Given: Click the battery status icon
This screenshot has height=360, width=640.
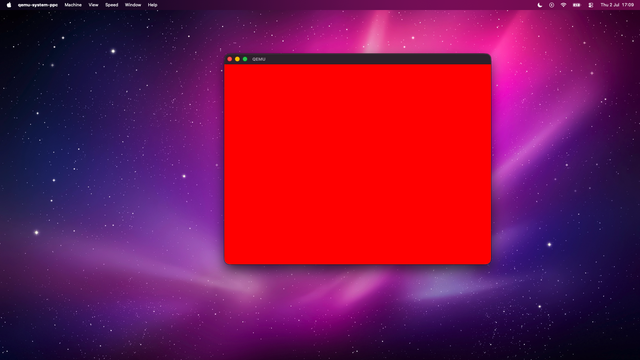Looking at the screenshot, I should (576, 5).
